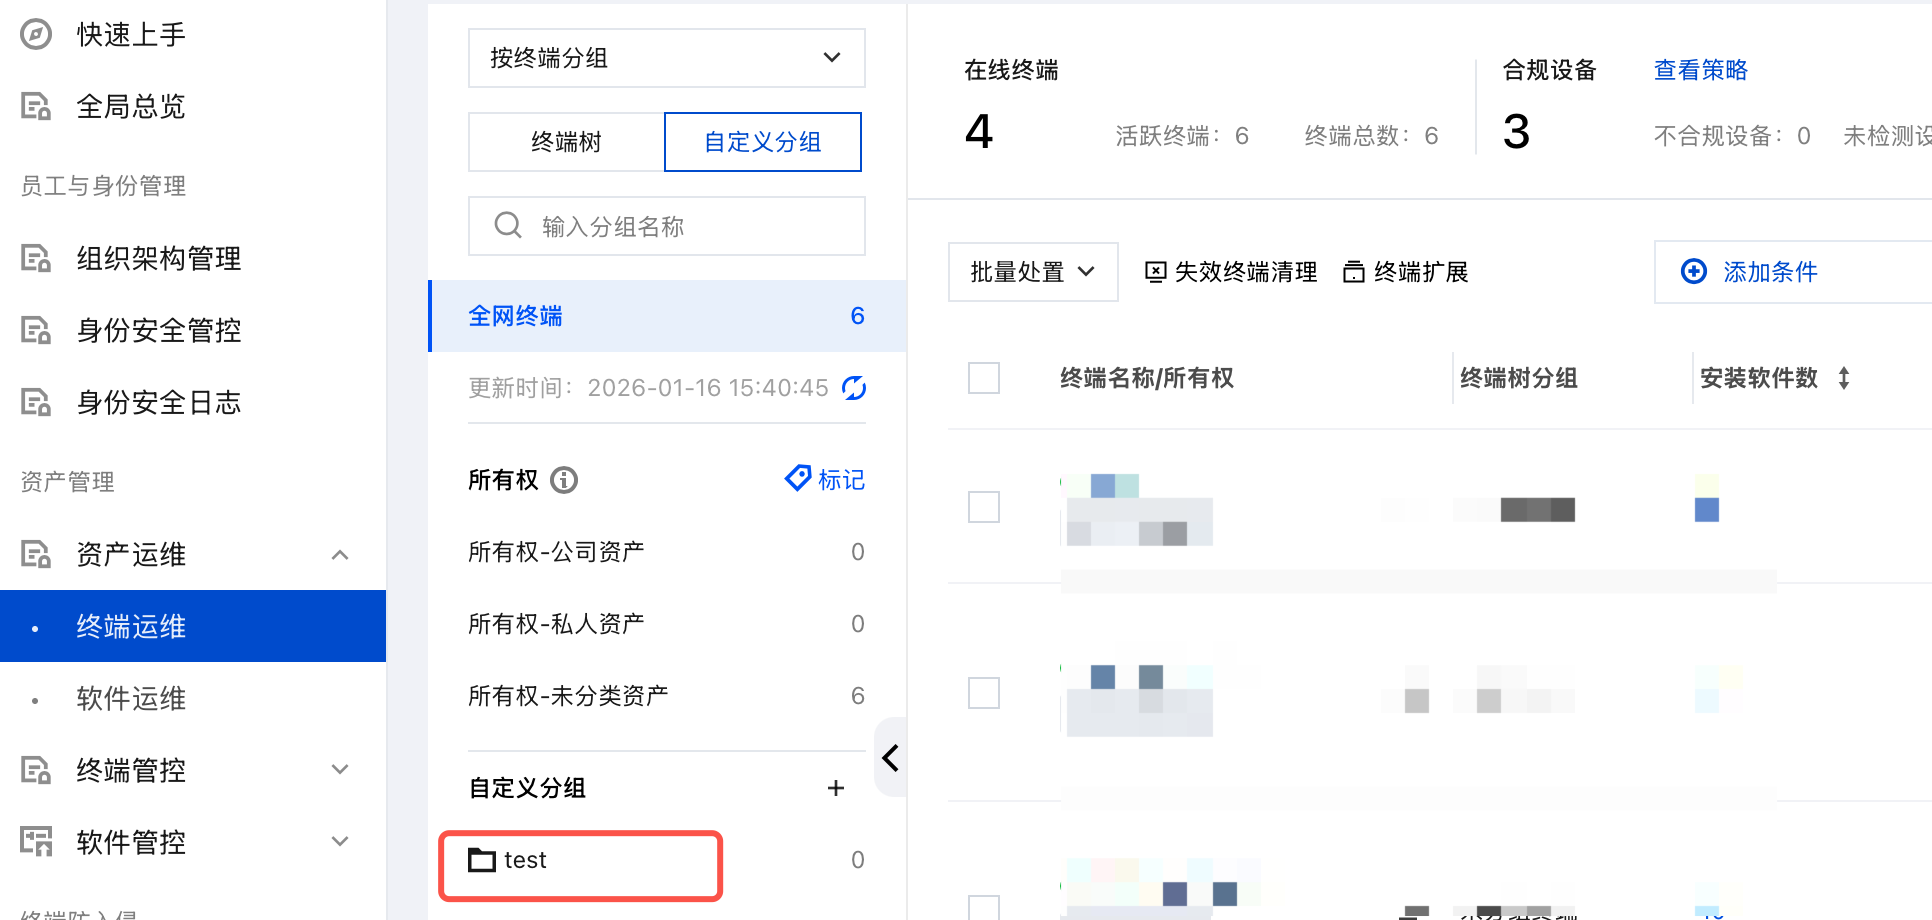The height and width of the screenshot is (920, 1932).
Task: Expand the 批量处置 dropdown
Action: coord(1032,272)
